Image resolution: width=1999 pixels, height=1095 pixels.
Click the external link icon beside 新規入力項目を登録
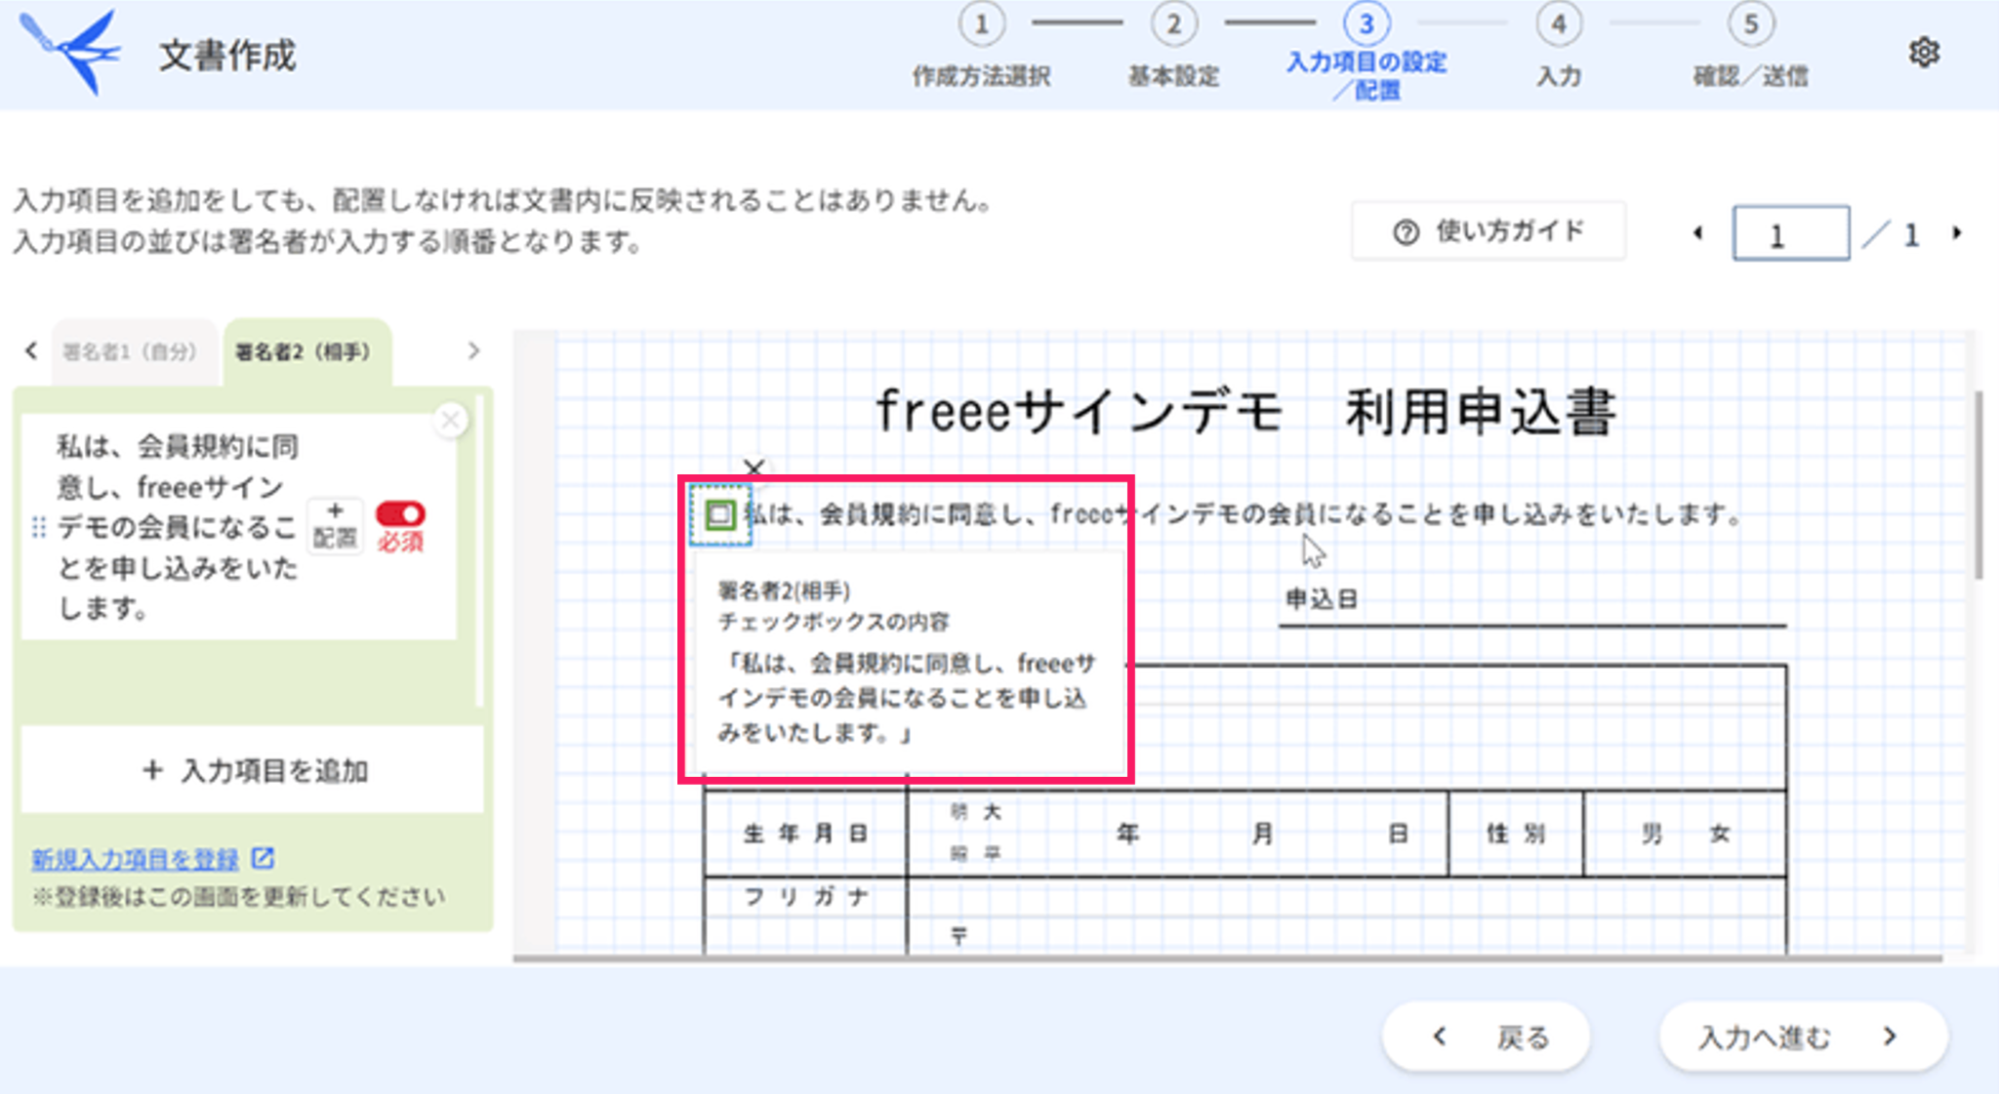[x=263, y=858]
